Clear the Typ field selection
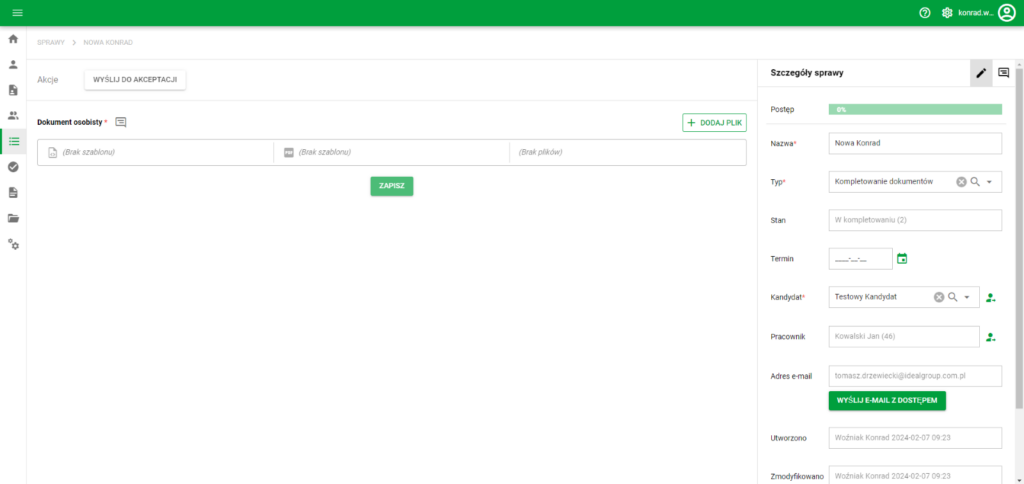The image size is (1024, 484). 961,182
